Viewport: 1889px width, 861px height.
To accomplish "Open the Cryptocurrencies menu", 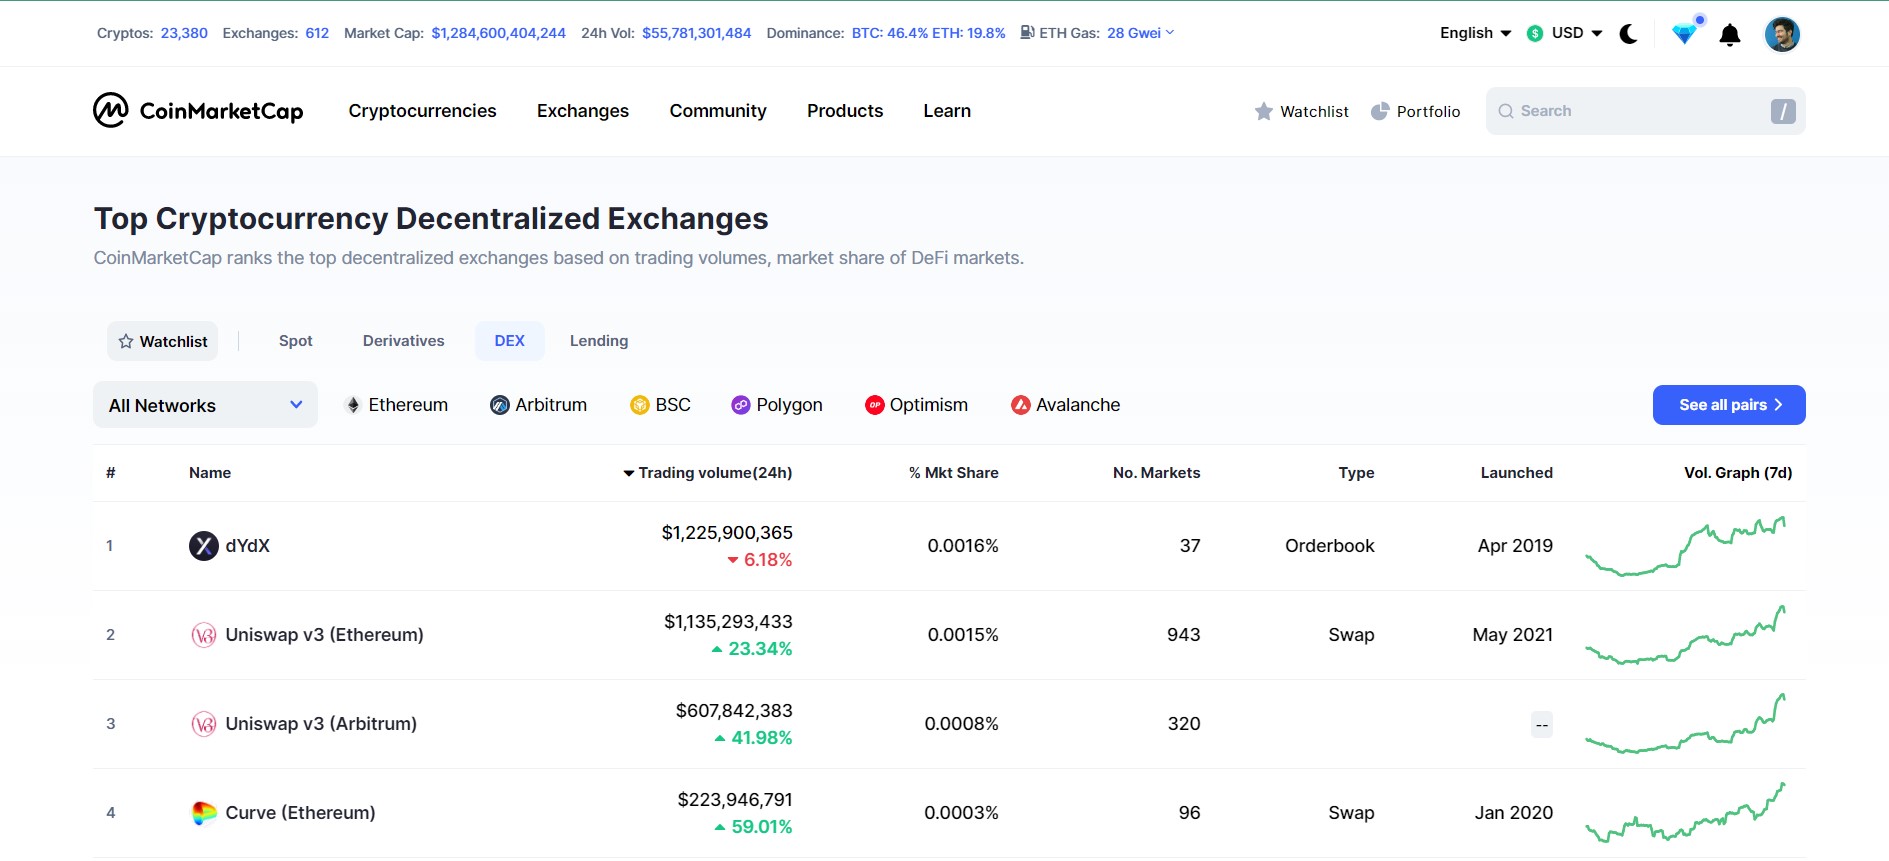I will coord(422,111).
